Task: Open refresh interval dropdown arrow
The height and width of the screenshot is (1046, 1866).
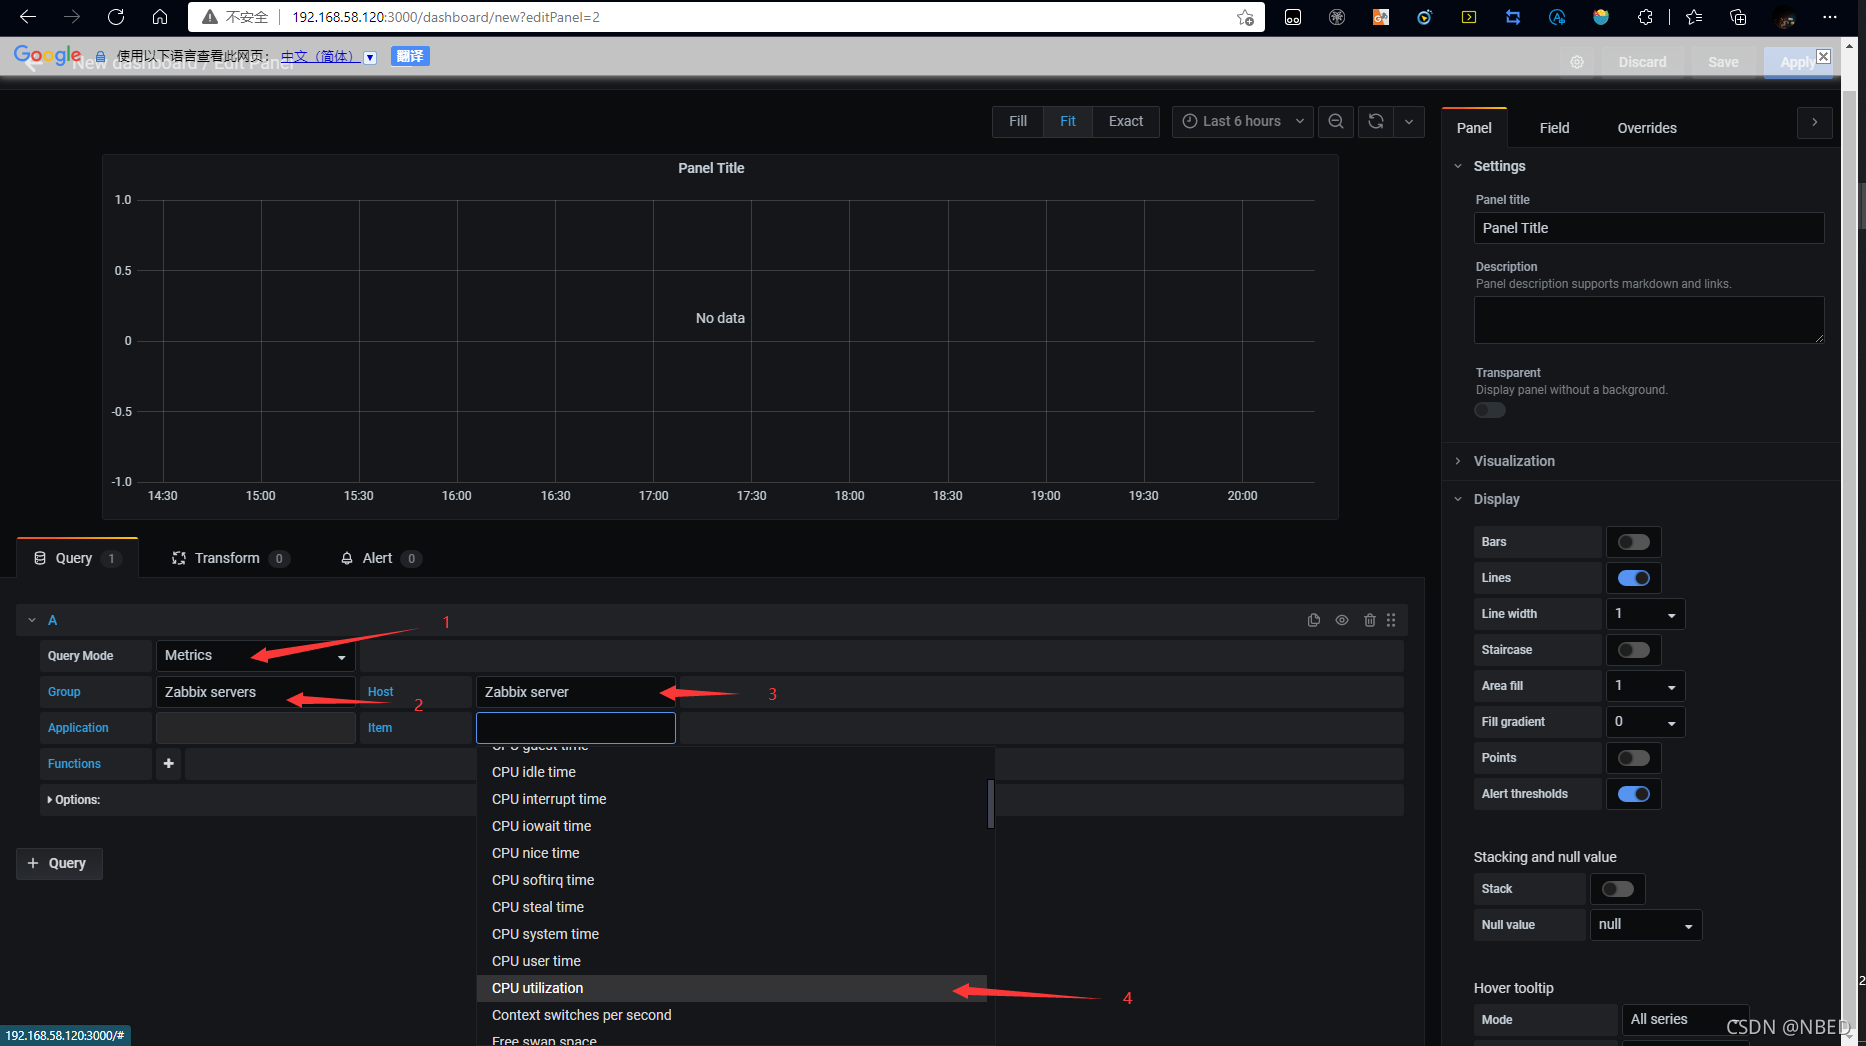Action: pyautogui.click(x=1409, y=121)
